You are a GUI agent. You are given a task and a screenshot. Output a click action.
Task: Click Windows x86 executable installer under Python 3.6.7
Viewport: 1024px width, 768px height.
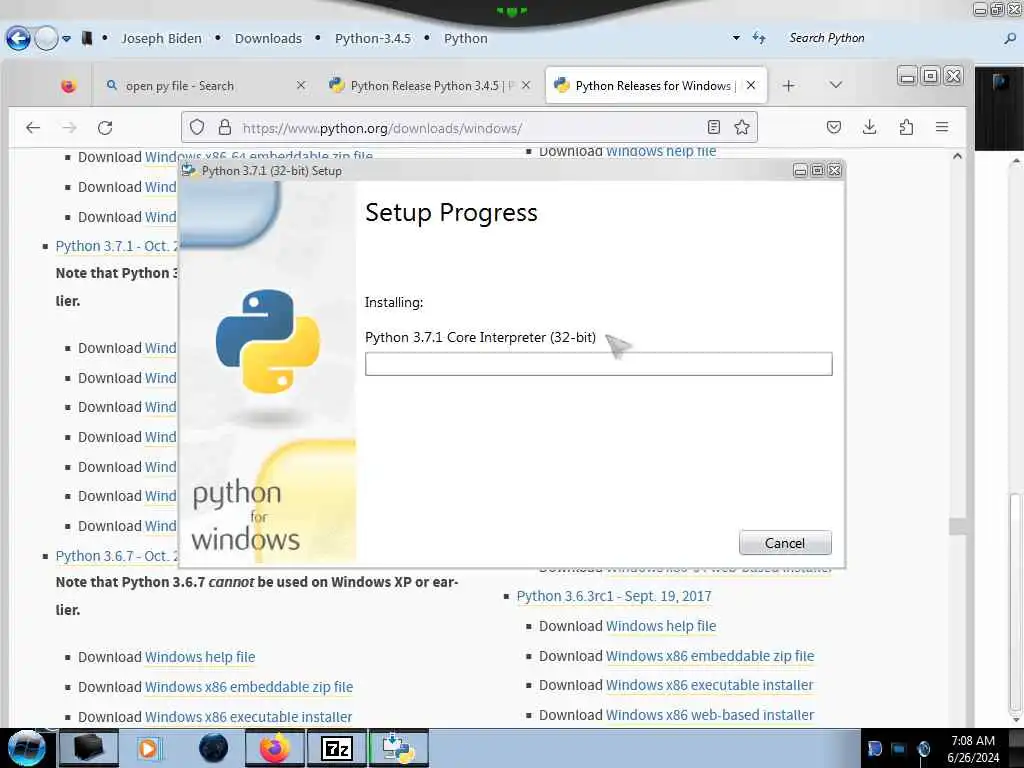pyautogui.click(x=248, y=717)
